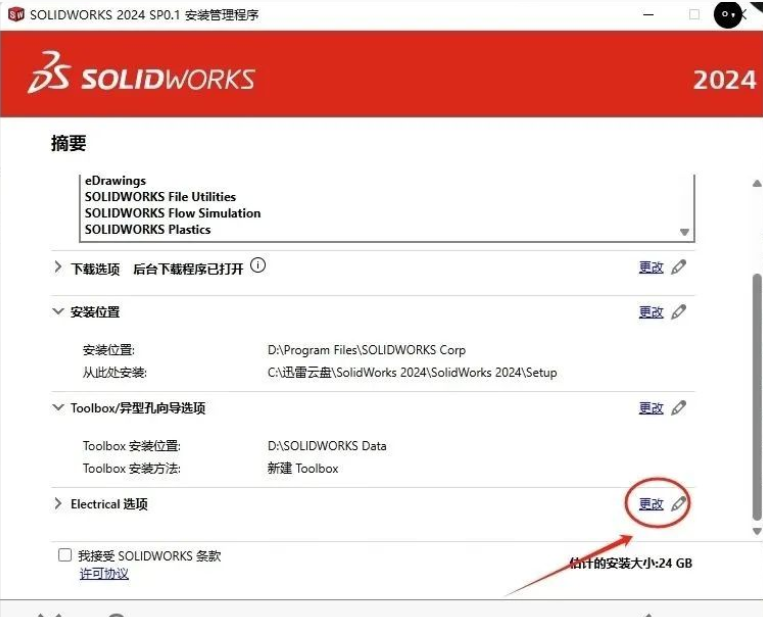763x617 pixels.
Task: Click the pencil icon in the Electrical 选项 row
Action: (x=678, y=504)
